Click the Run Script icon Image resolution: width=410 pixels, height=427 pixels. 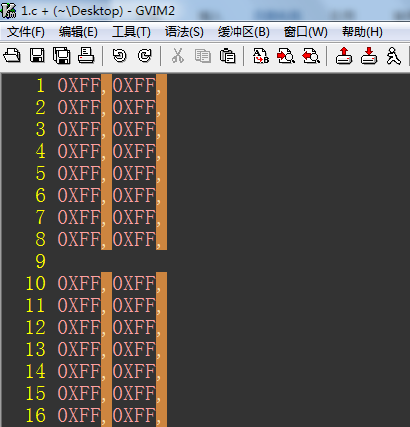393,55
